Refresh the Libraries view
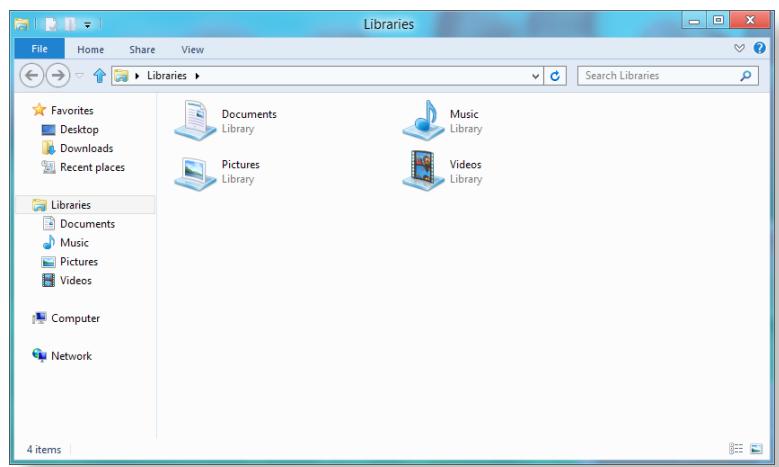The image size is (779, 467). 555,76
